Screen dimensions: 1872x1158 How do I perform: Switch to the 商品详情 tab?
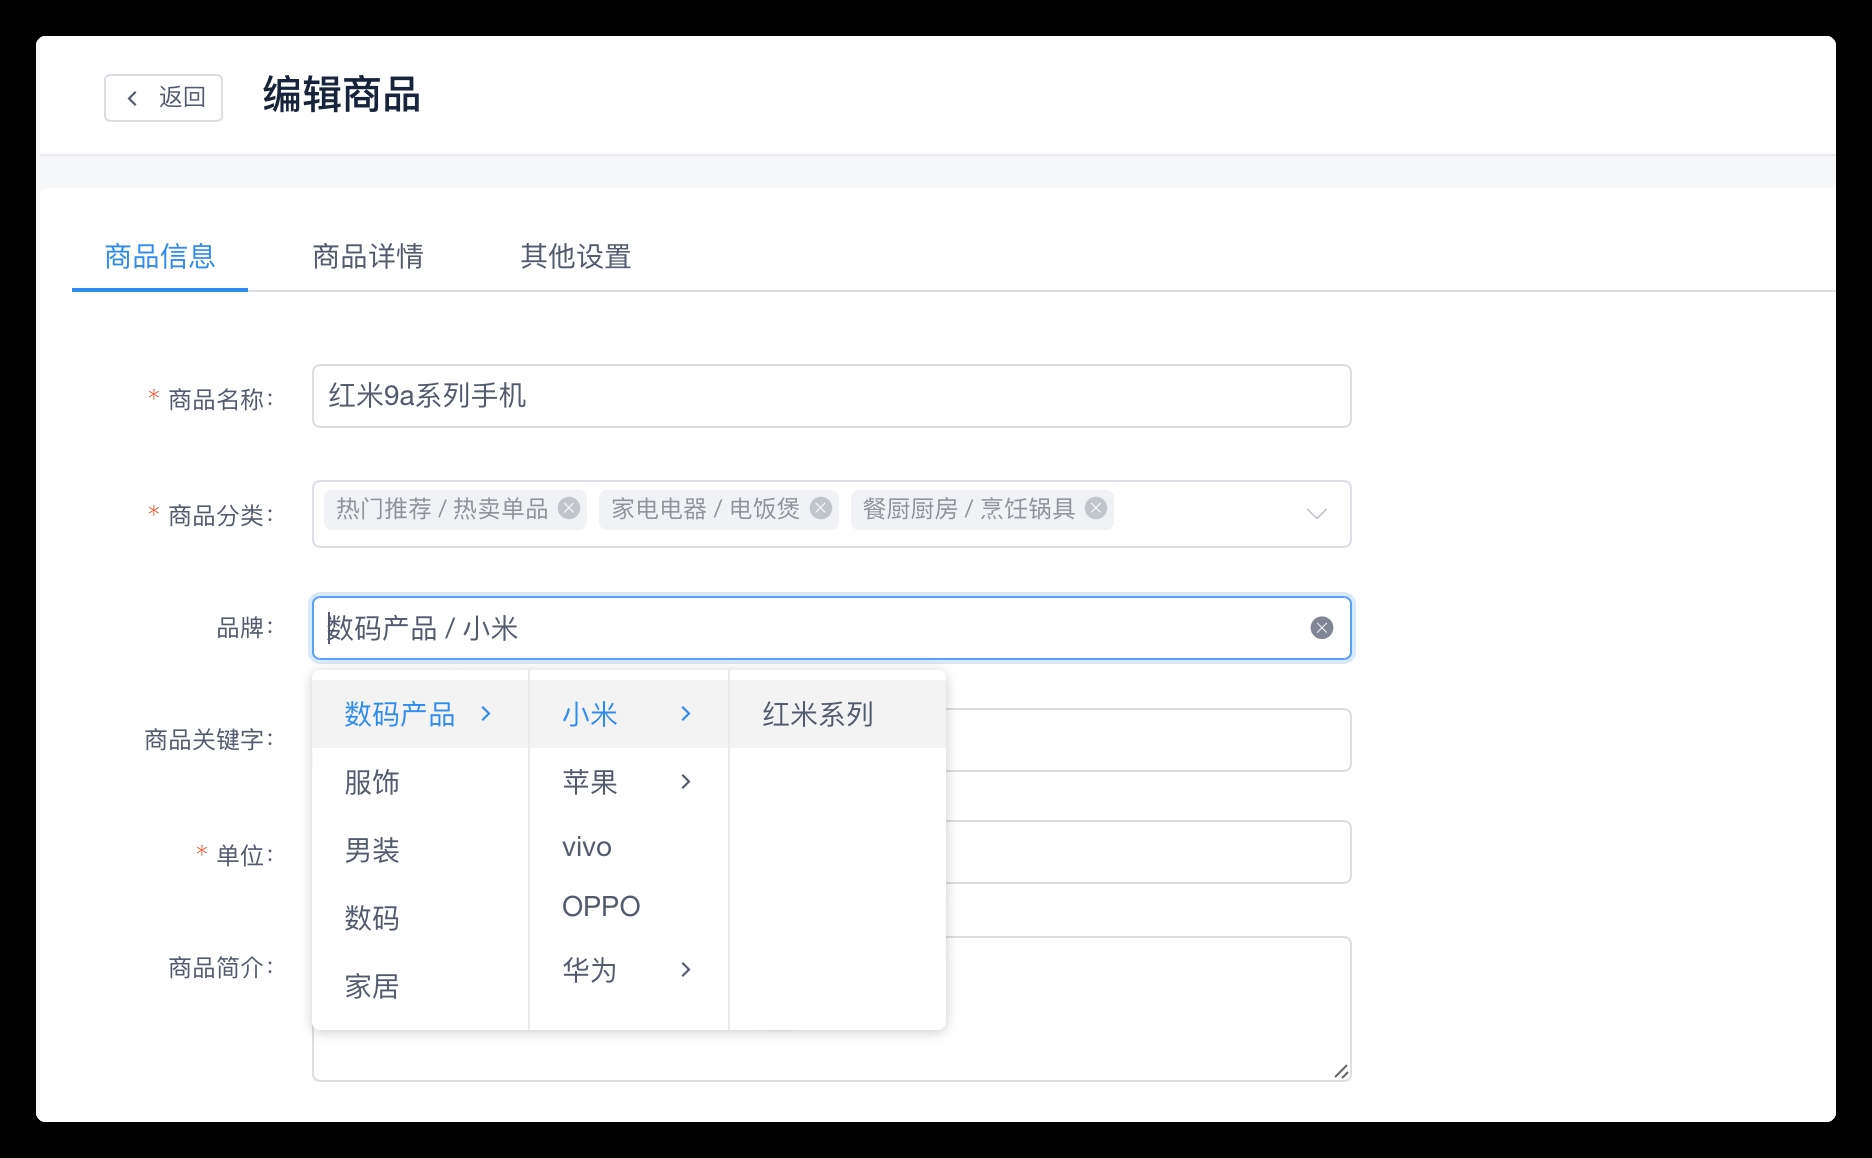pyautogui.click(x=367, y=257)
